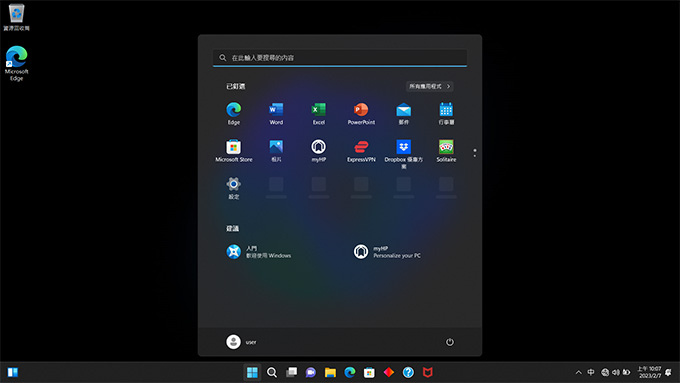The image size is (680, 383).
Task: Show hidden tray icons chevron
Action: 579,372
